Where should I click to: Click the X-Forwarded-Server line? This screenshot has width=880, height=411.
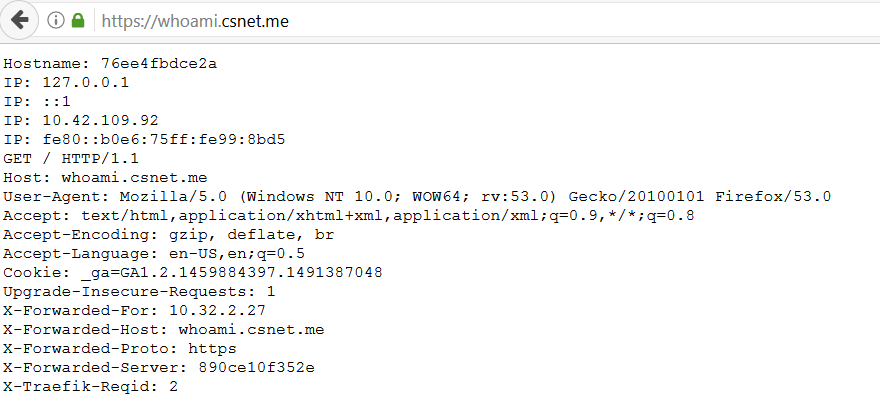[x=159, y=367]
